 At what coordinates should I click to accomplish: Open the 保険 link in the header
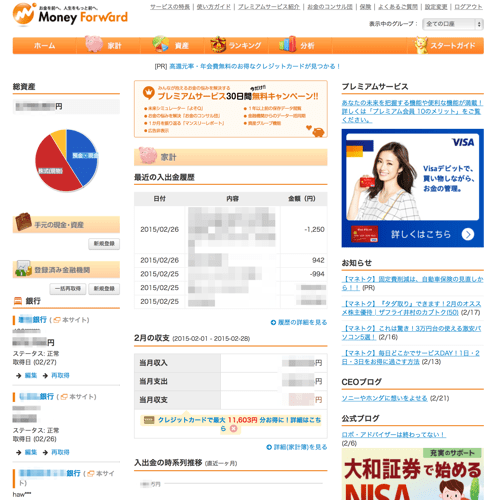point(365,7)
